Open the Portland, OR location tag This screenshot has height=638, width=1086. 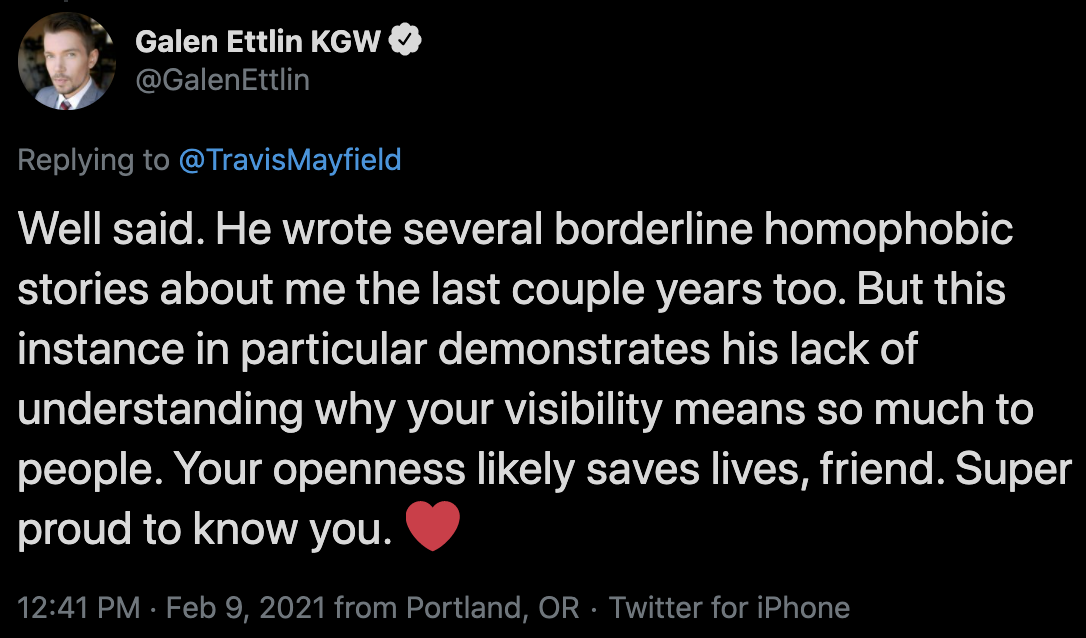pos(492,608)
